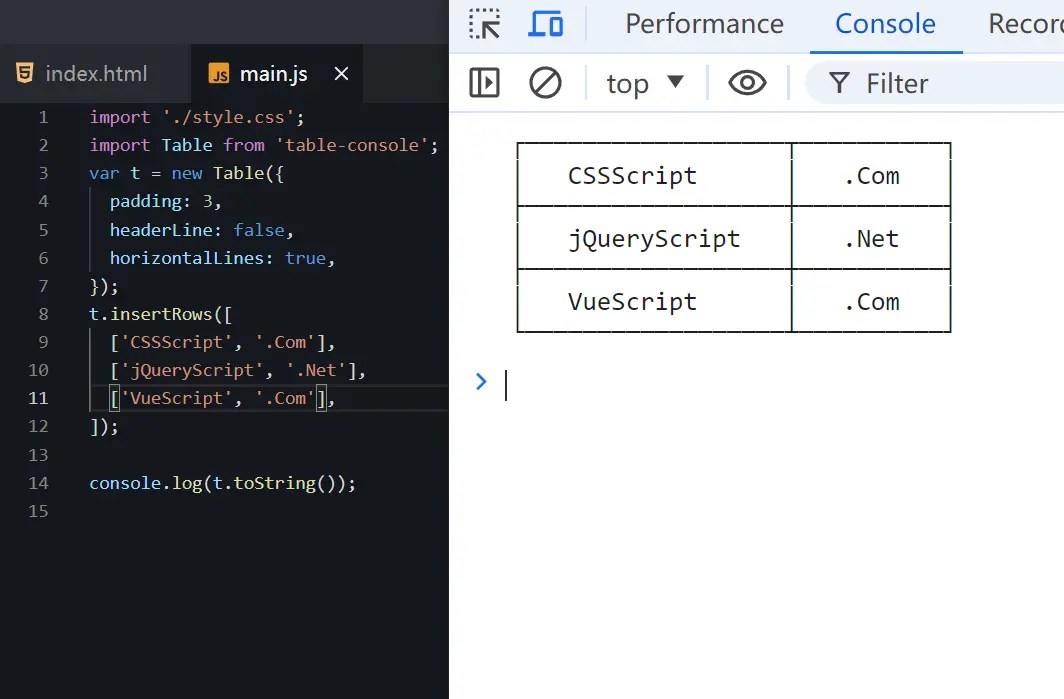1064x699 pixels.
Task: Click '.Com' cell beside CSSScript
Action: (871, 176)
